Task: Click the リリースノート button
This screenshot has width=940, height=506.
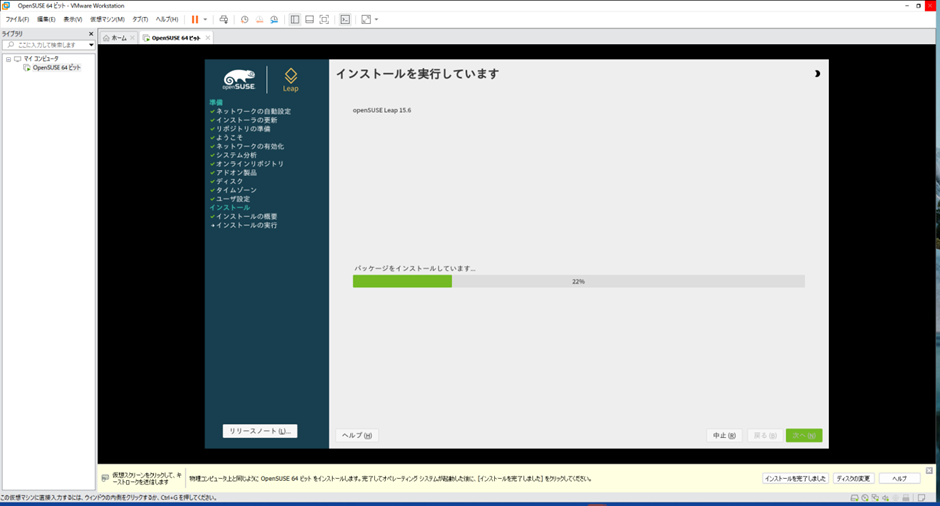Action: [x=260, y=431]
